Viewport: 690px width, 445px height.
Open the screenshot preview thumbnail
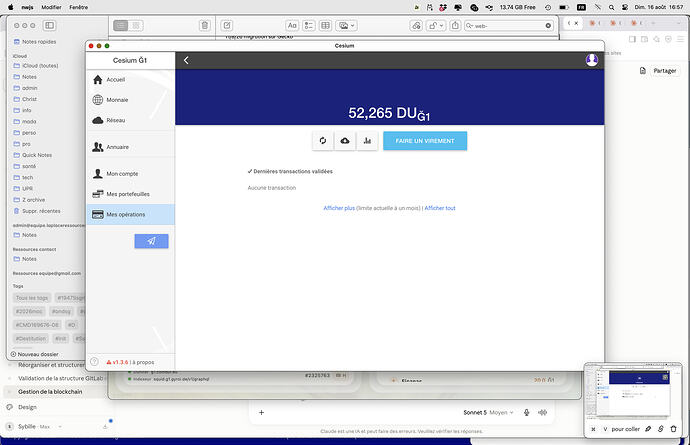[x=633, y=391]
